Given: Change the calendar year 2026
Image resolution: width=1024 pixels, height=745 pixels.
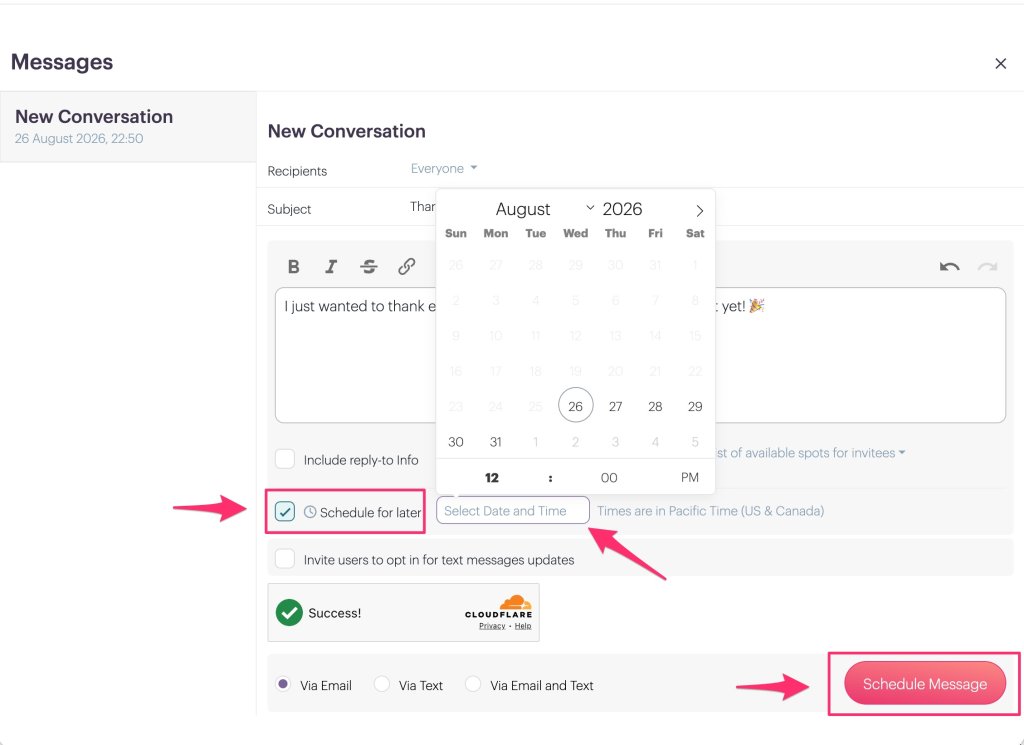Looking at the screenshot, I should click(622, 209).
